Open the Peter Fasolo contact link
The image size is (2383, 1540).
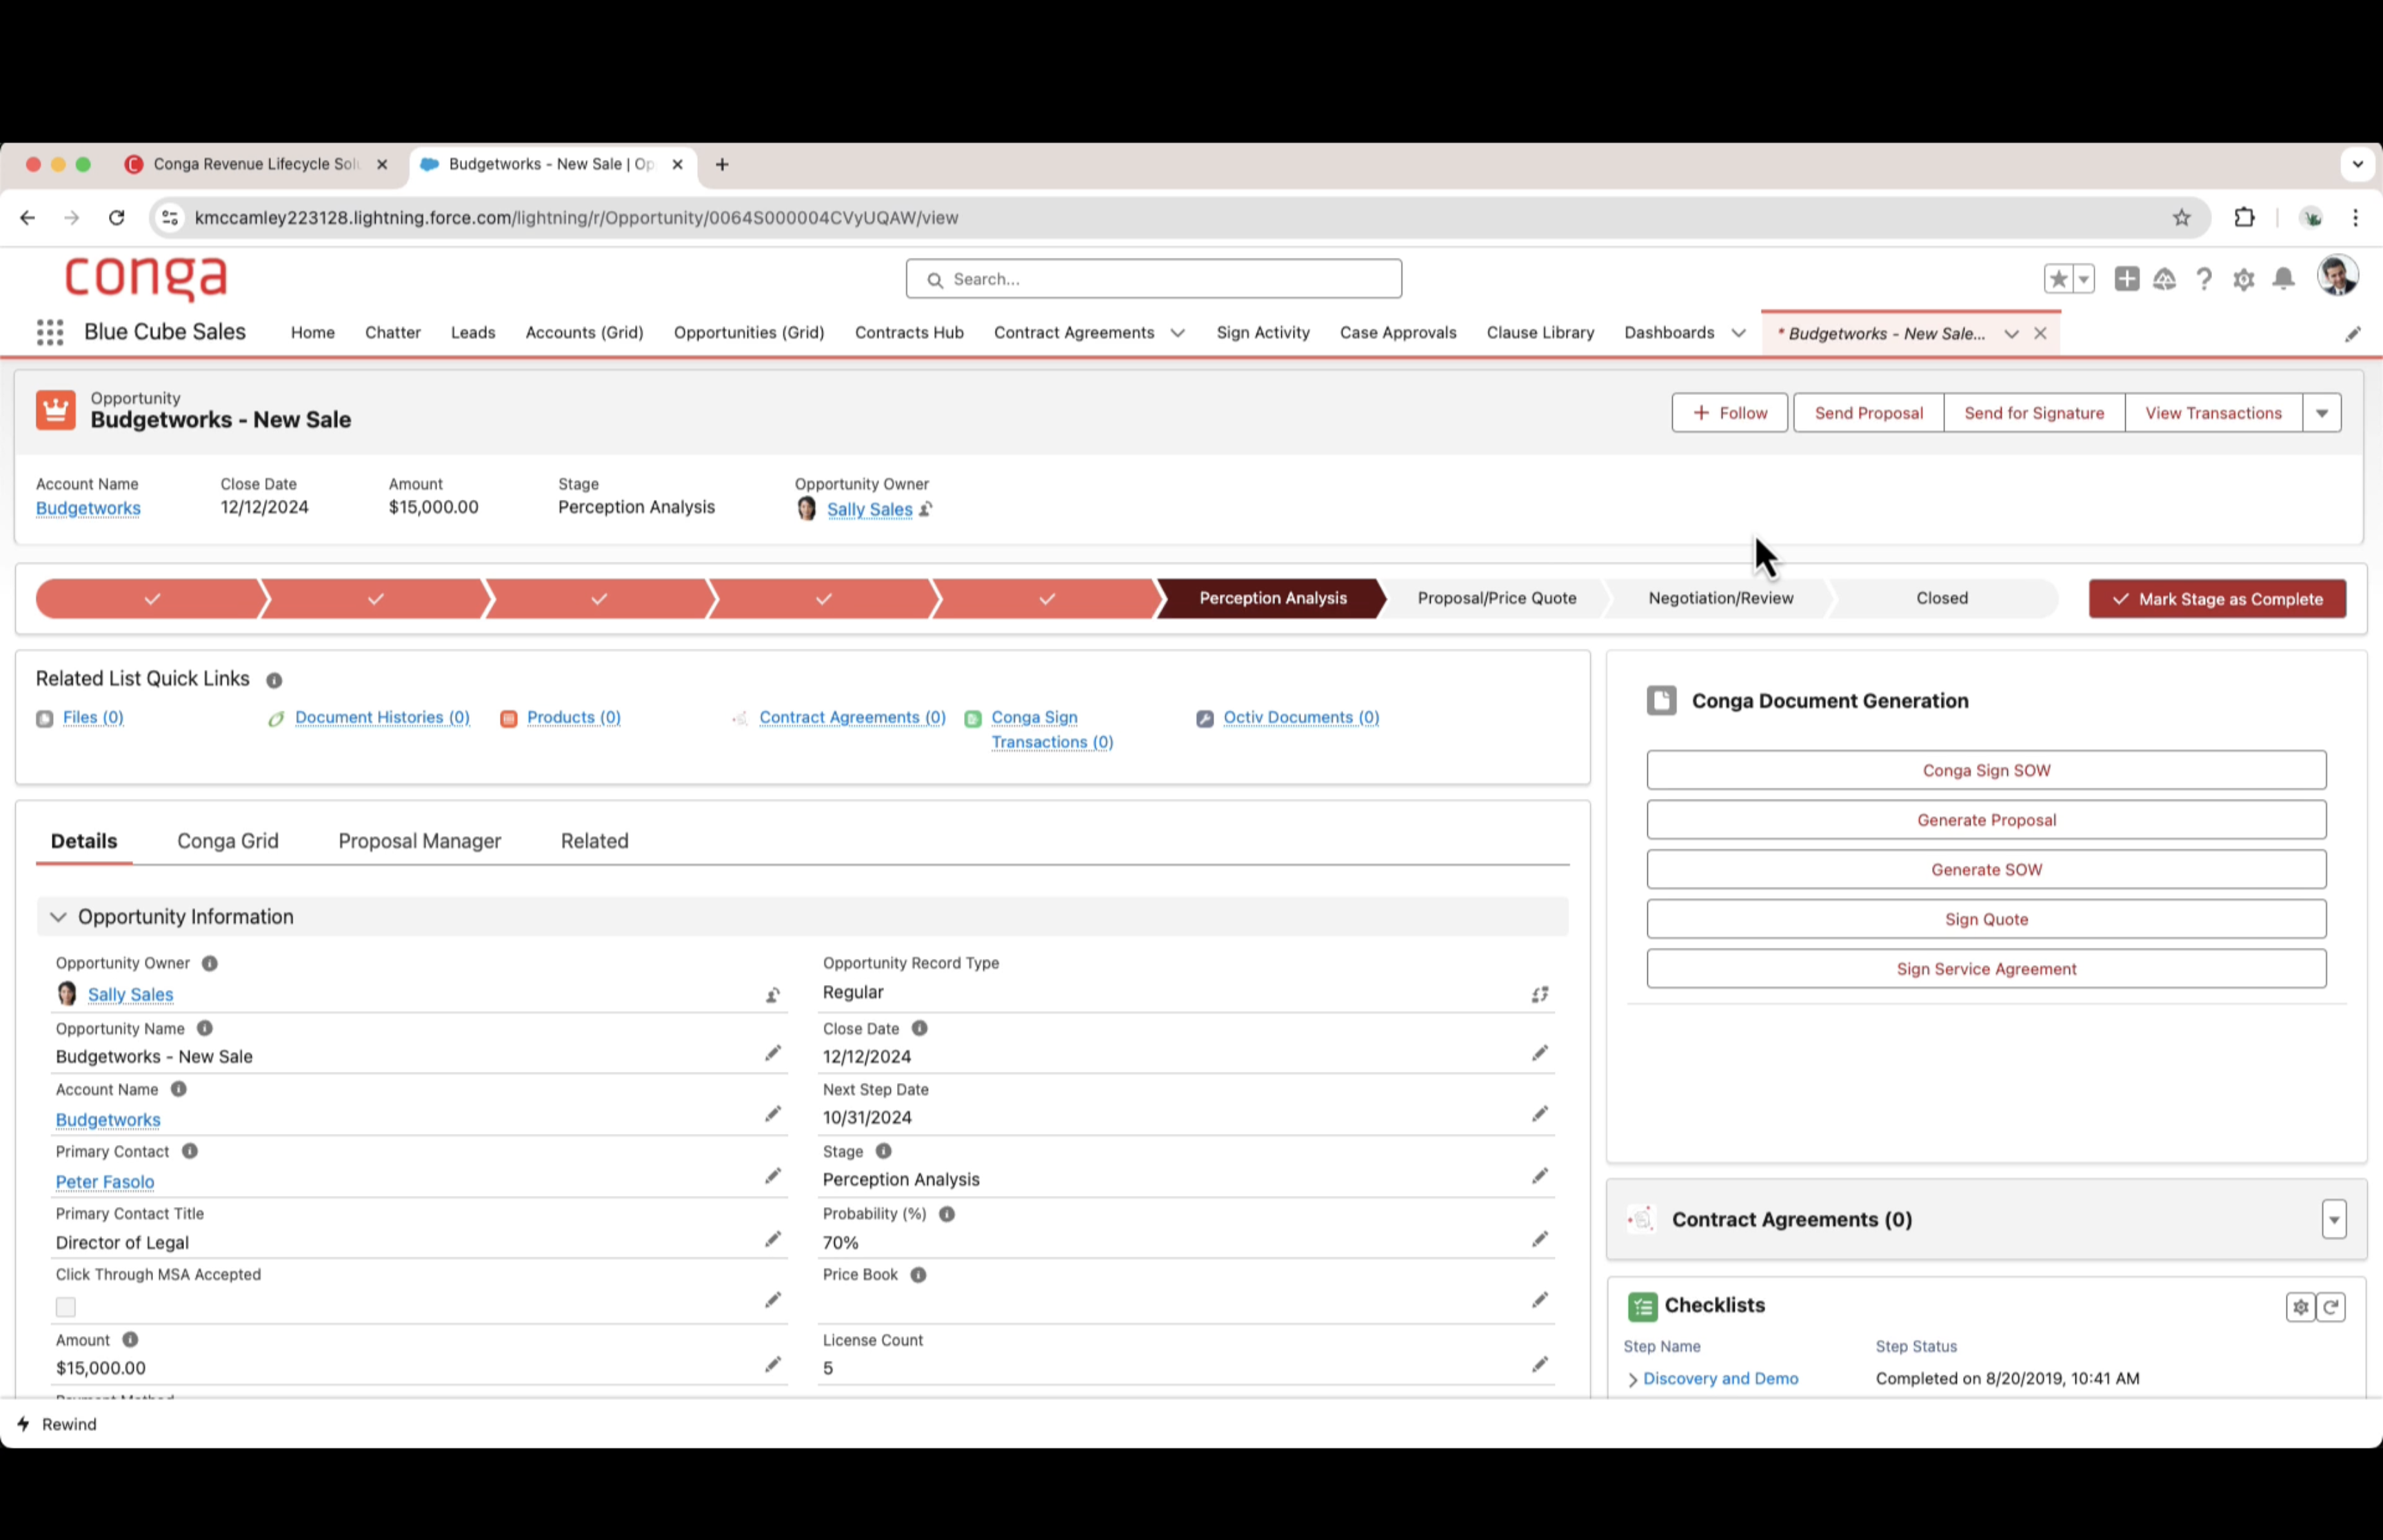pos(105,1182)
